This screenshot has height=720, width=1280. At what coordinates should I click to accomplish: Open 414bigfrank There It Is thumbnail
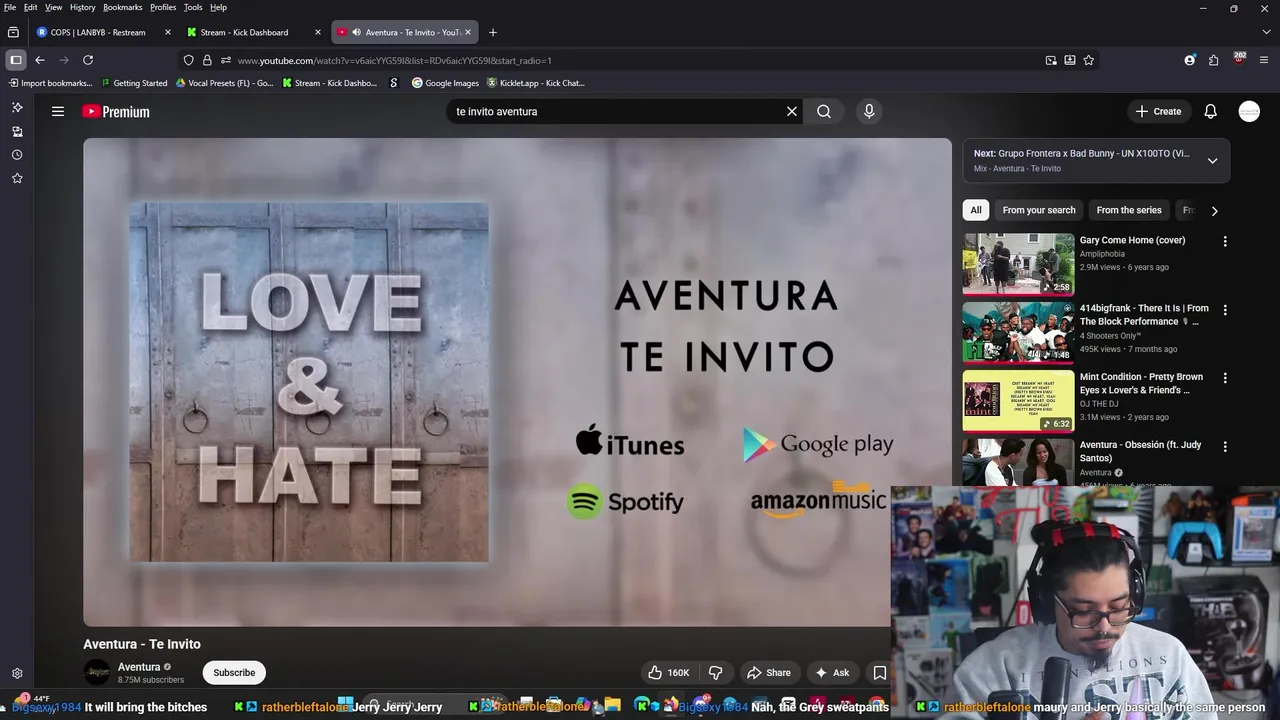[x=1018, y=332]
